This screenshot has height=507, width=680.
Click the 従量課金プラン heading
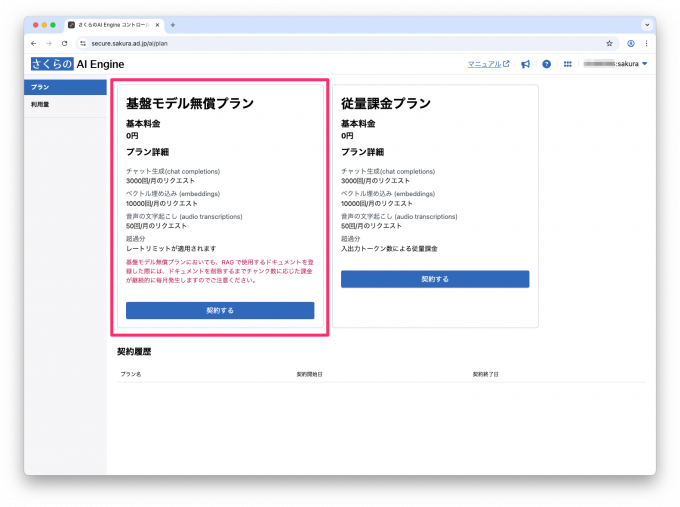(386, 104)
